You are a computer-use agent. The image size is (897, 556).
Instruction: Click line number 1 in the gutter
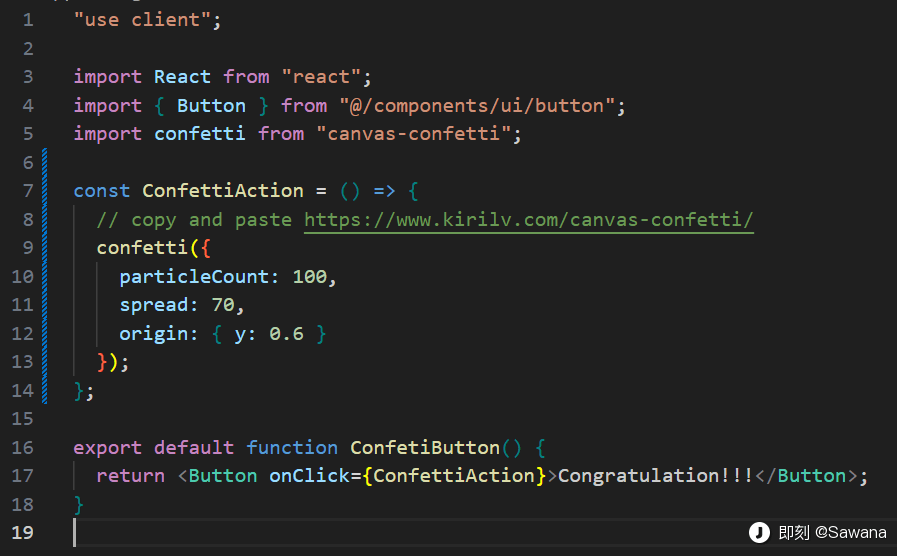(x=27, y=20)
